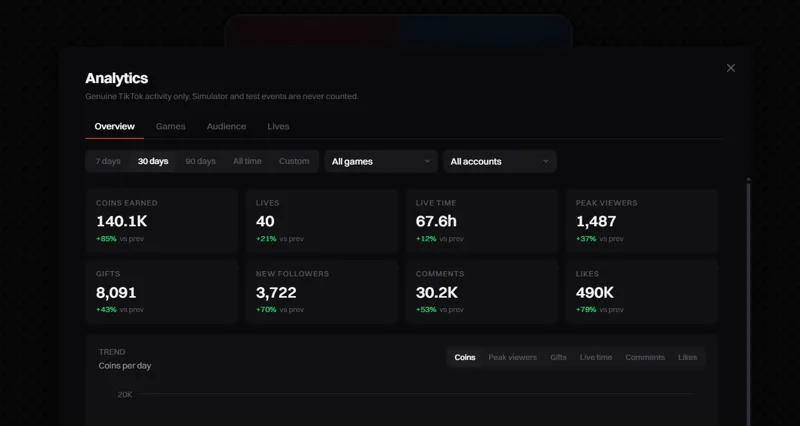The width and height of the screenshot is (800, 426).
Task: Open the All accounts filter dropdown
Action: (x=499, y=161)
